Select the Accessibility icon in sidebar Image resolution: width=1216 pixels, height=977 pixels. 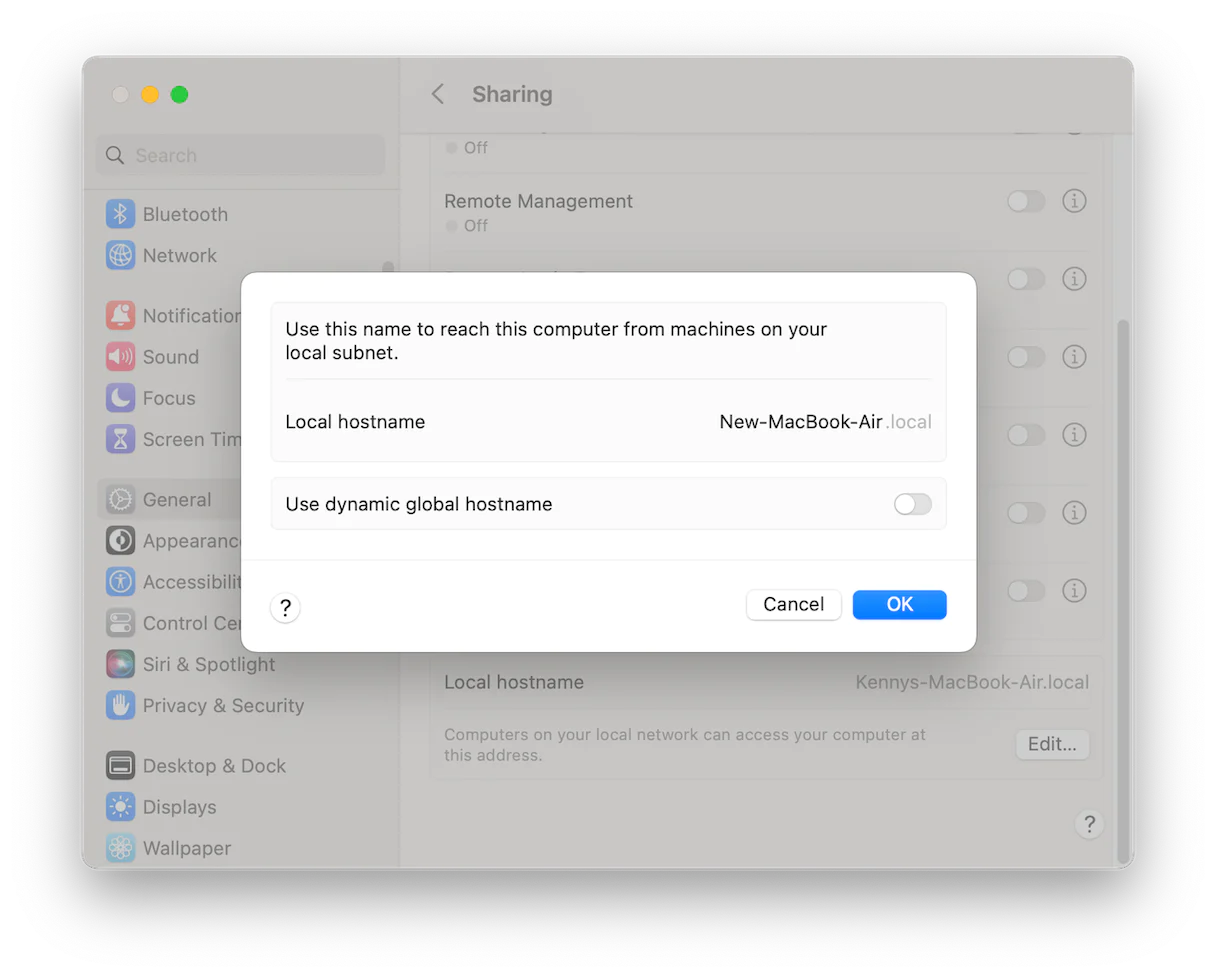tap(120, 582)
